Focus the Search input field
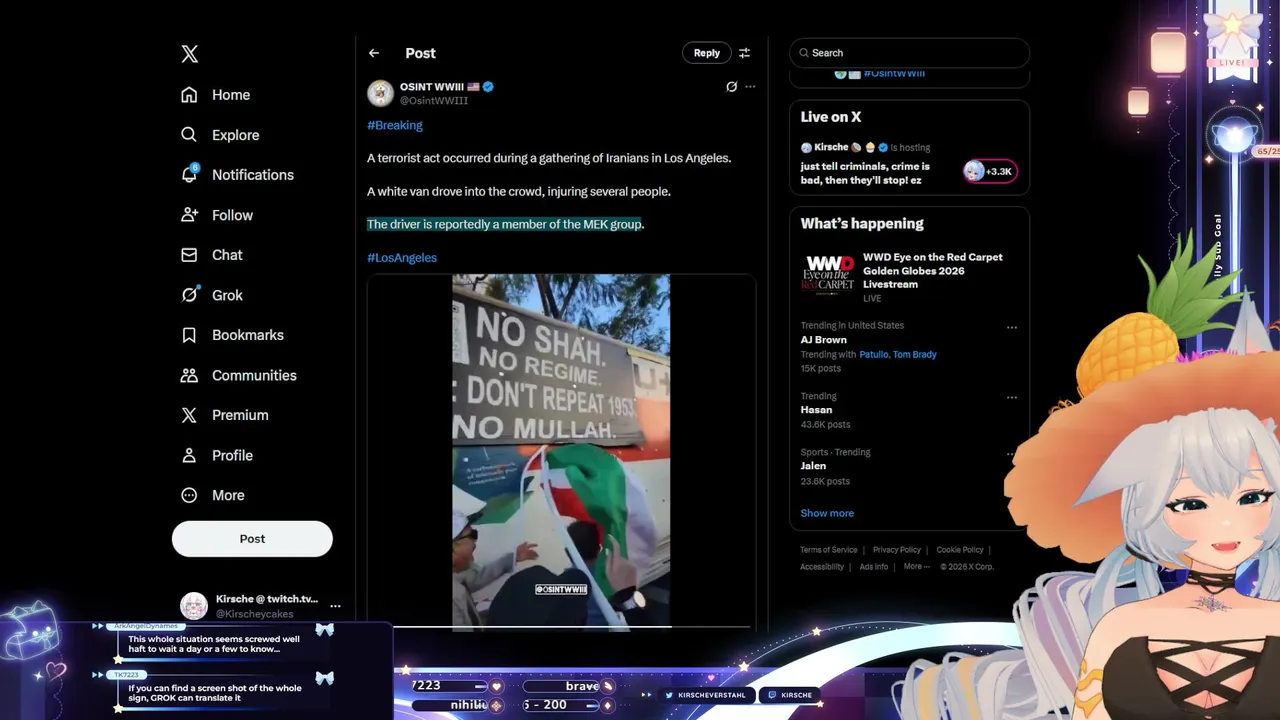The height and width of the screenshot is (720, 1280). (909, 53)
